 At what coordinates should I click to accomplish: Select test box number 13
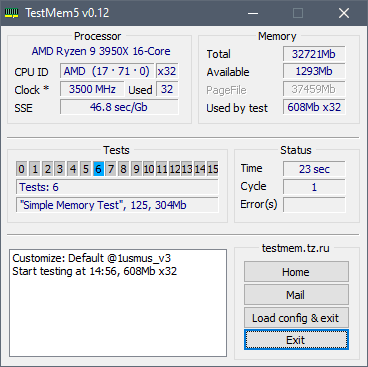[187, 169]
